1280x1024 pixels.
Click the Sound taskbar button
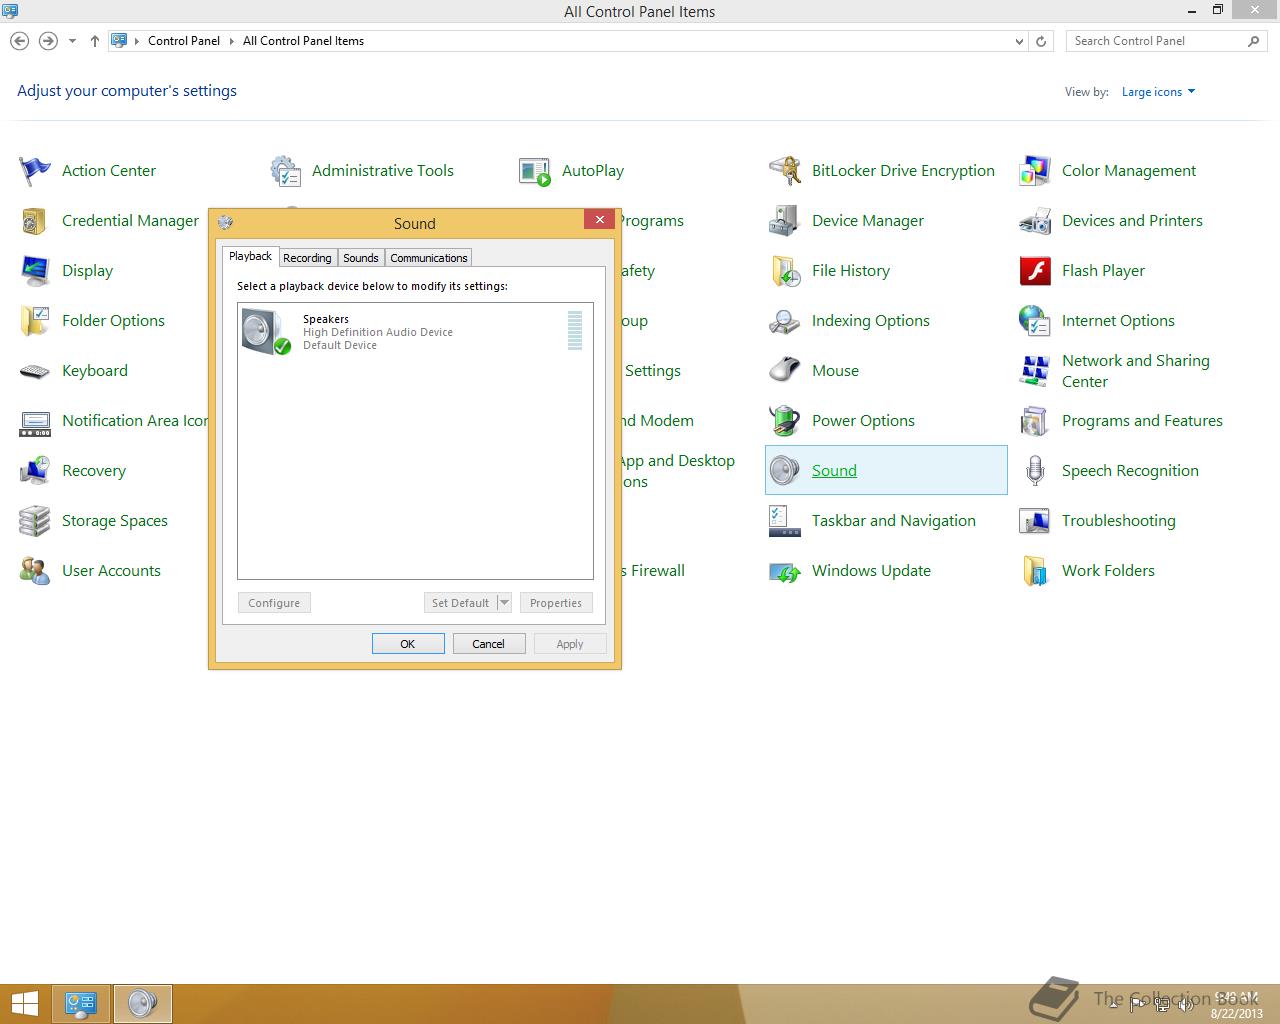coord(143,1003)
